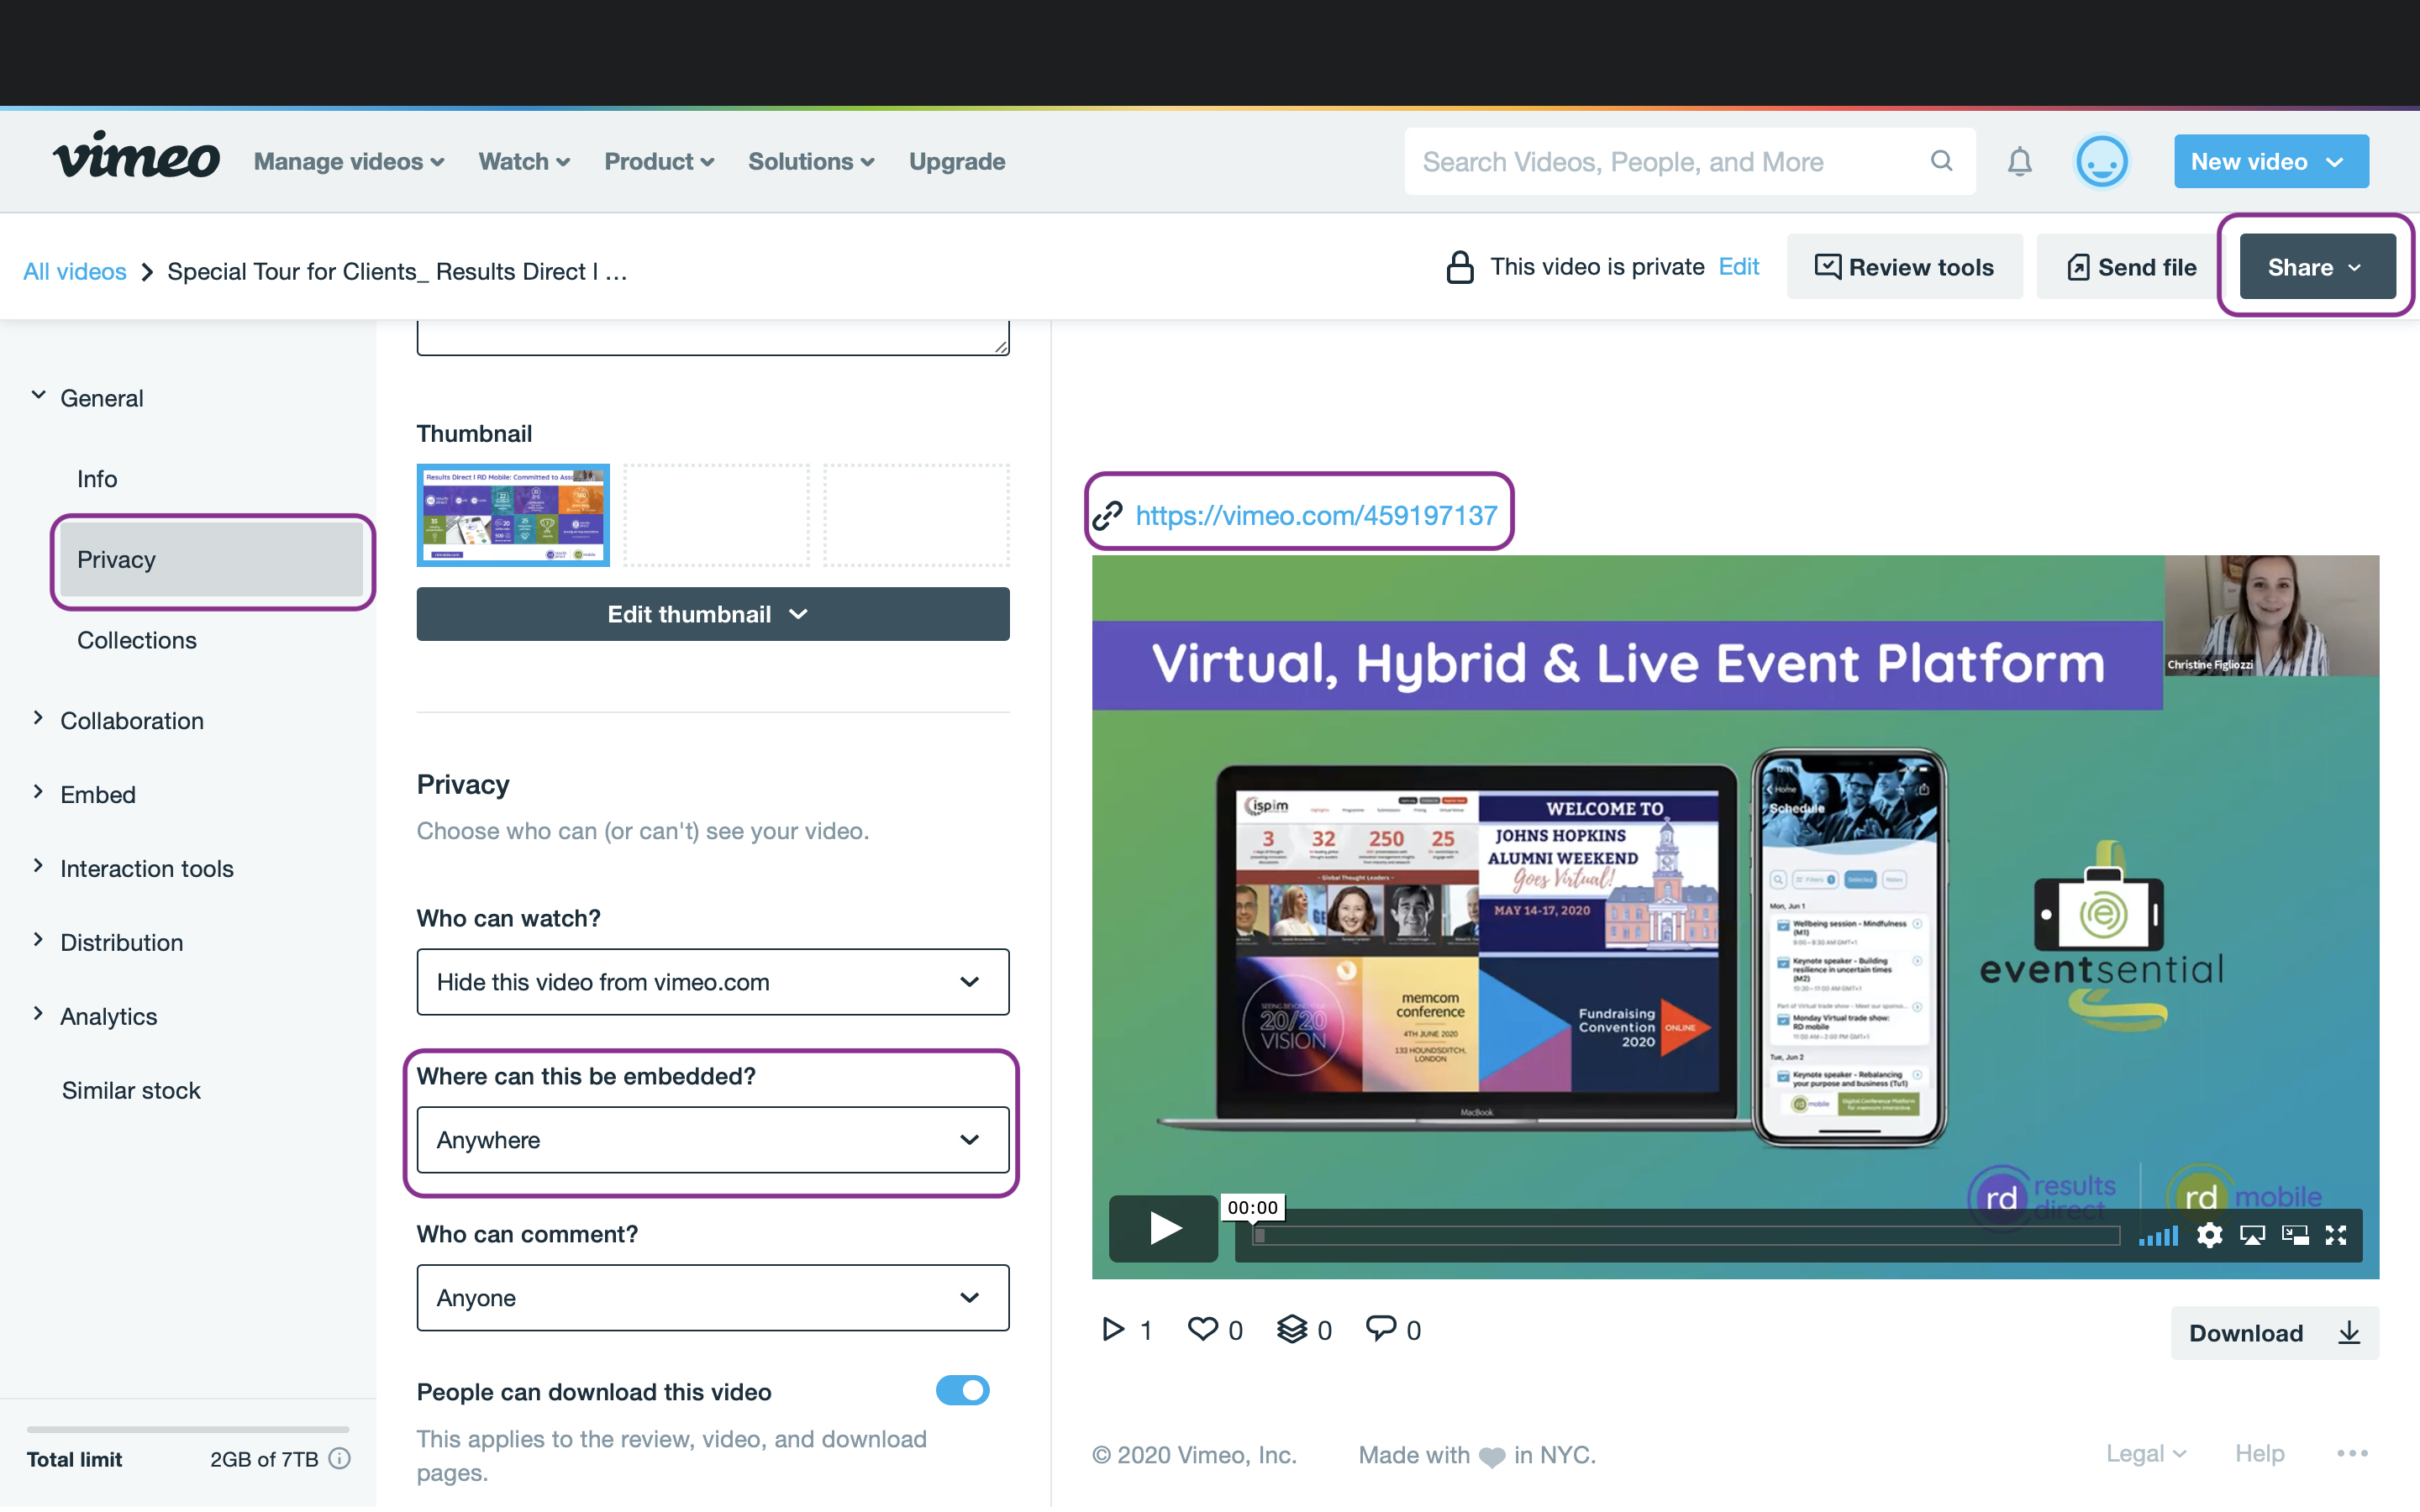
Task: Click the Share button
Action: coord(2316,267)
